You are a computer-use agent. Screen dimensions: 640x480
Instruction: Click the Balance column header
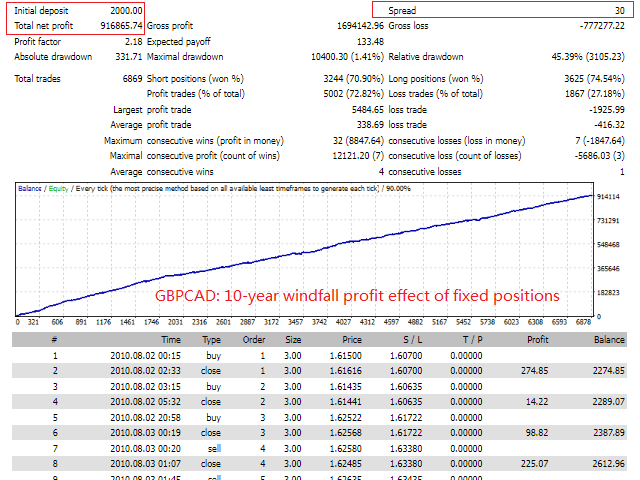[x=609, y=340]
